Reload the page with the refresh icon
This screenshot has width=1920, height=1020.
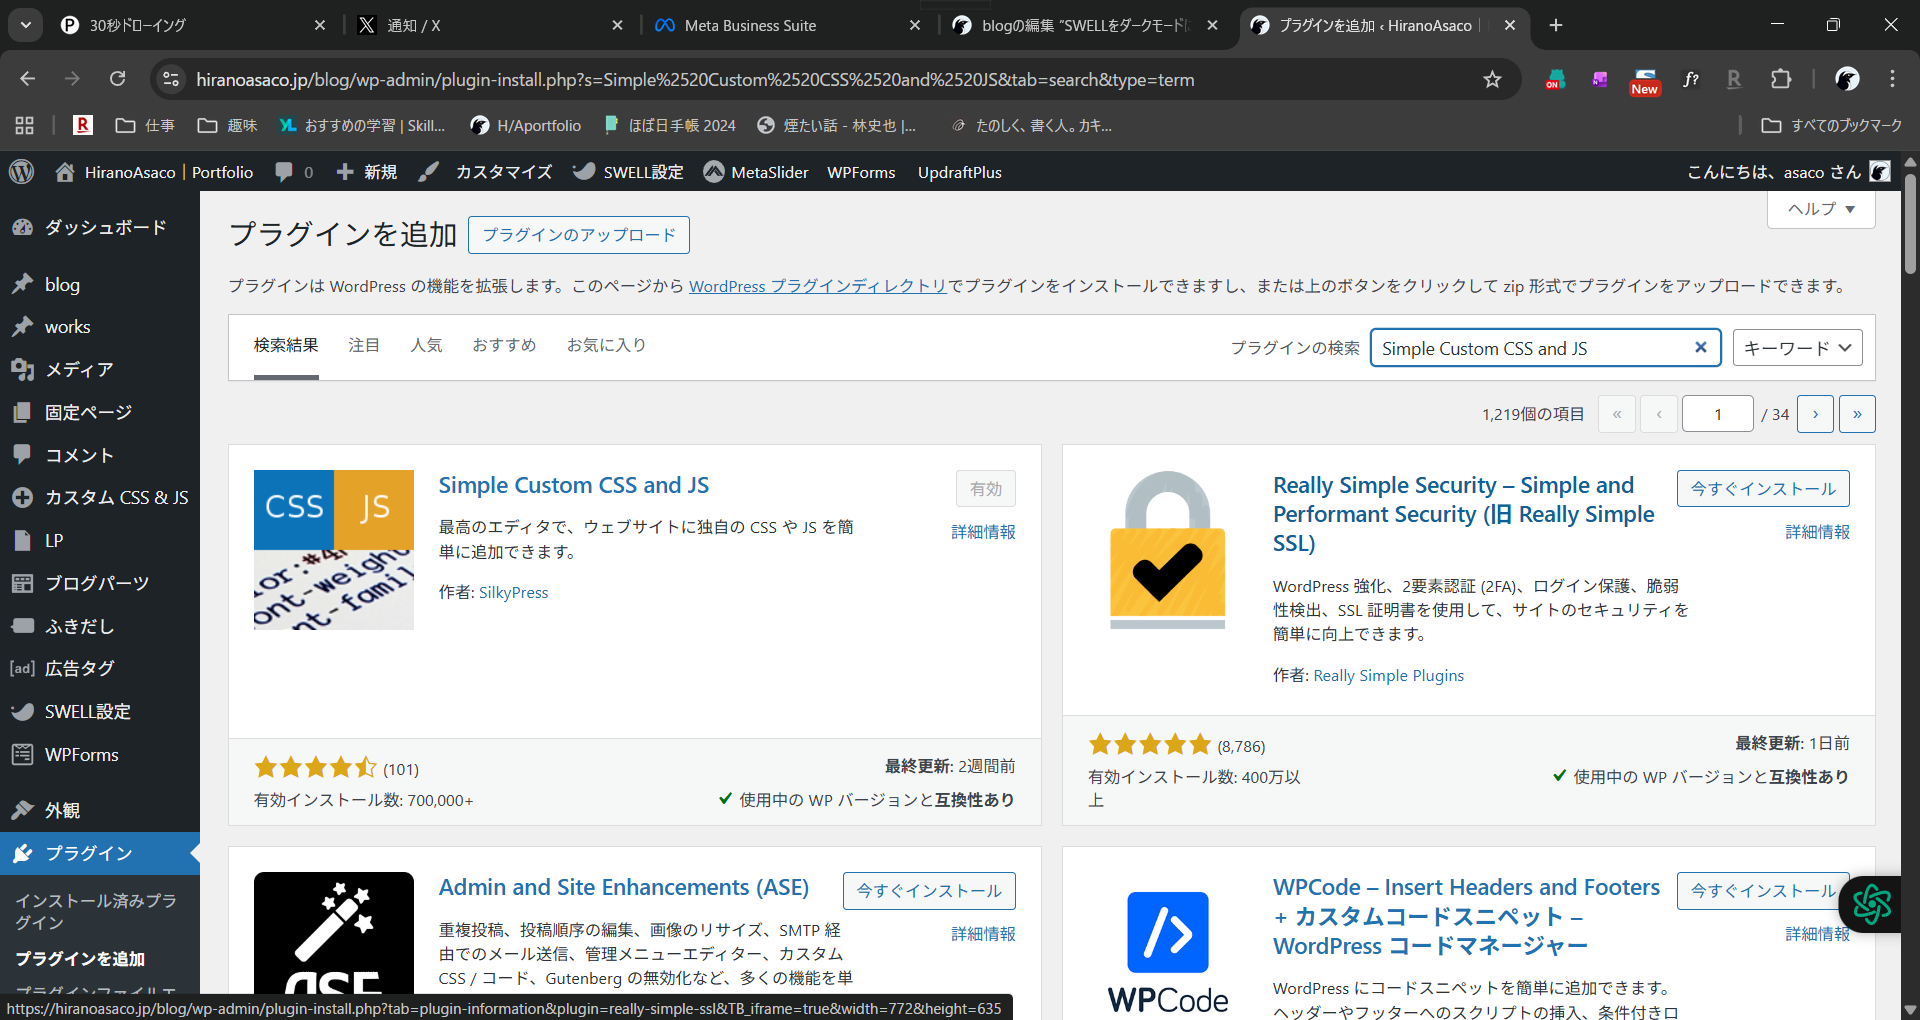[x=117, y=79]
